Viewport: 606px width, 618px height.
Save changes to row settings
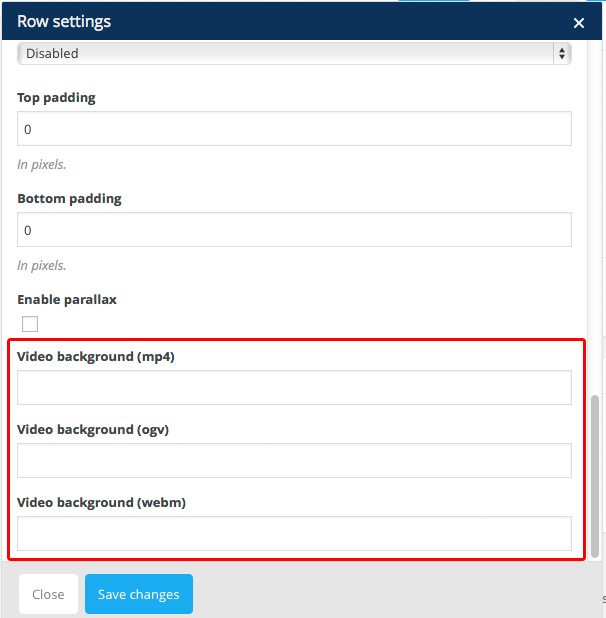click(139, 594)
